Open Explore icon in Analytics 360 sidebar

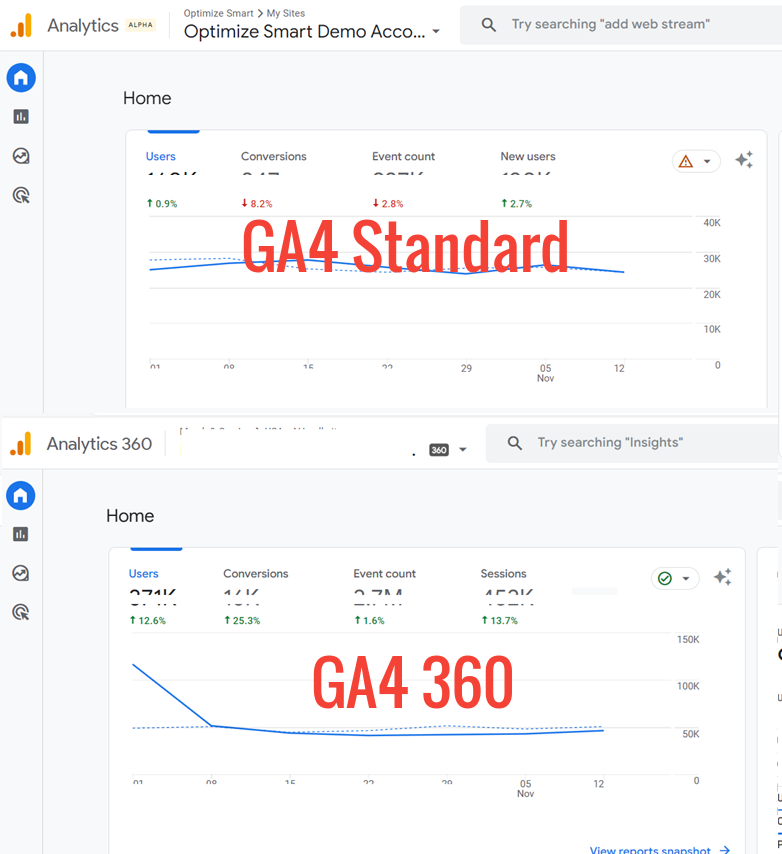tap(21, 573)
